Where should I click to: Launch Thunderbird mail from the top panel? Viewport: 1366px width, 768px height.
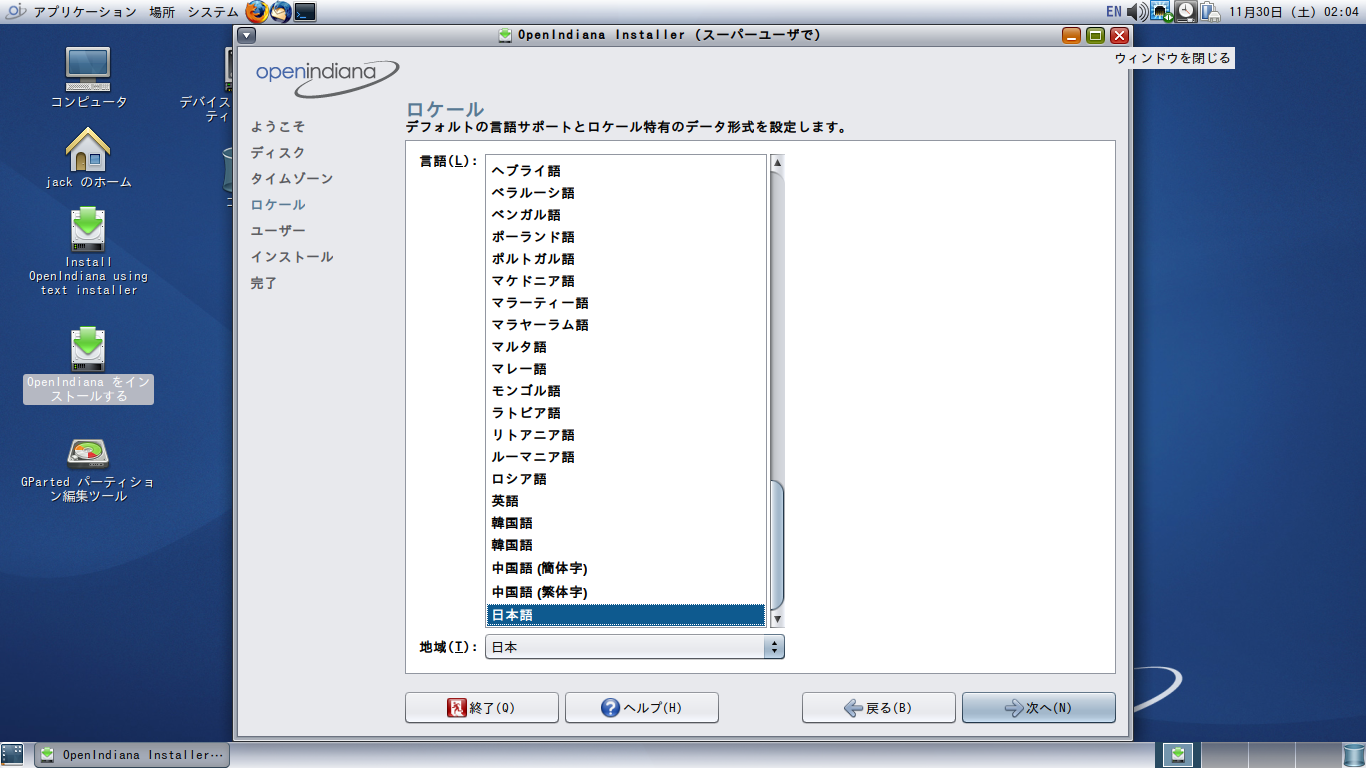coord(281,12)
